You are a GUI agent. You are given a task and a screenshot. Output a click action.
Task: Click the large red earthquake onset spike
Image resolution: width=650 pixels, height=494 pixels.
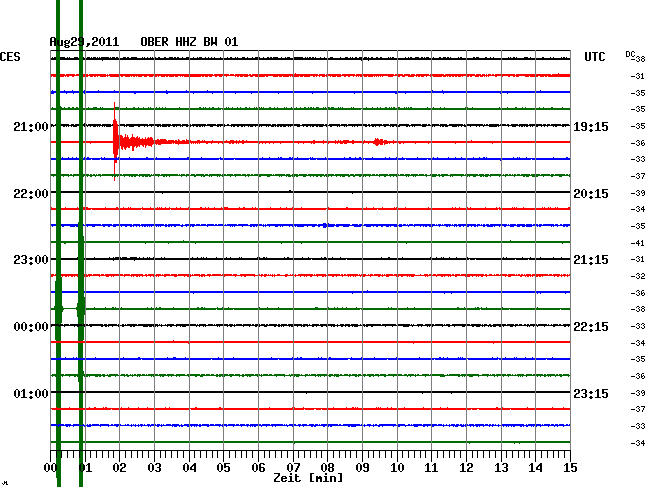115,142
